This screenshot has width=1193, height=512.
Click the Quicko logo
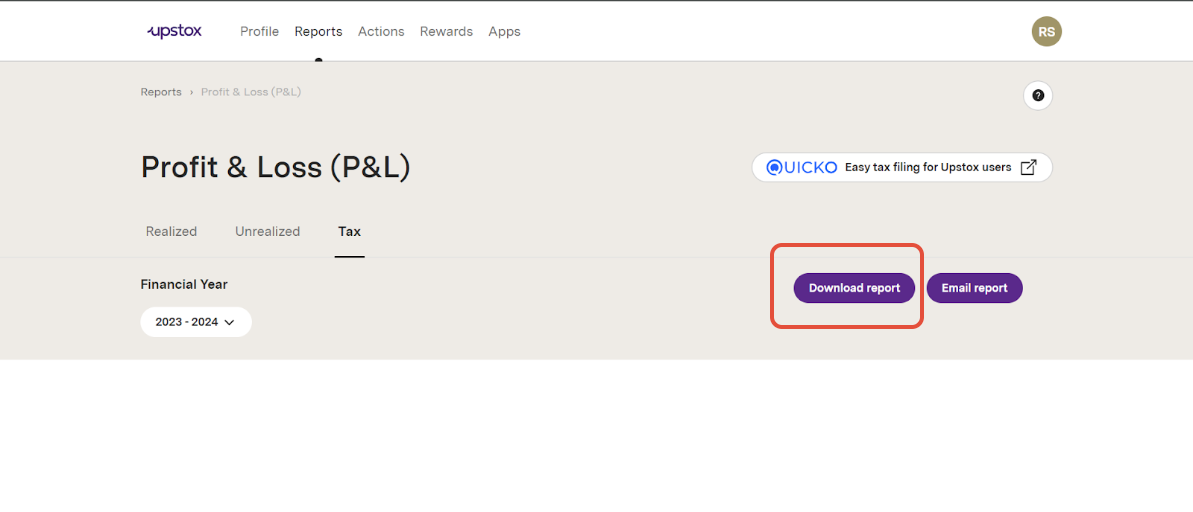tap(801, 167)
